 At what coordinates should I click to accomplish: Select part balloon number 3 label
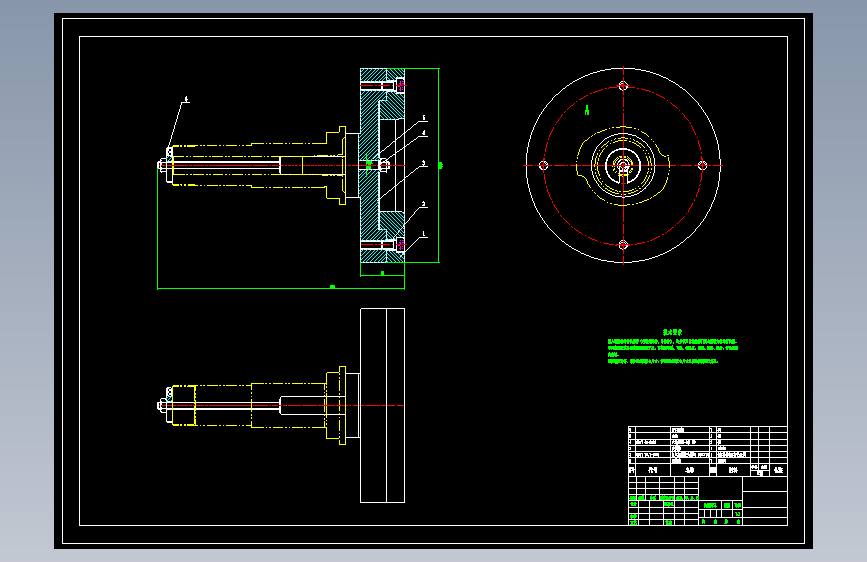click(424, 163)
